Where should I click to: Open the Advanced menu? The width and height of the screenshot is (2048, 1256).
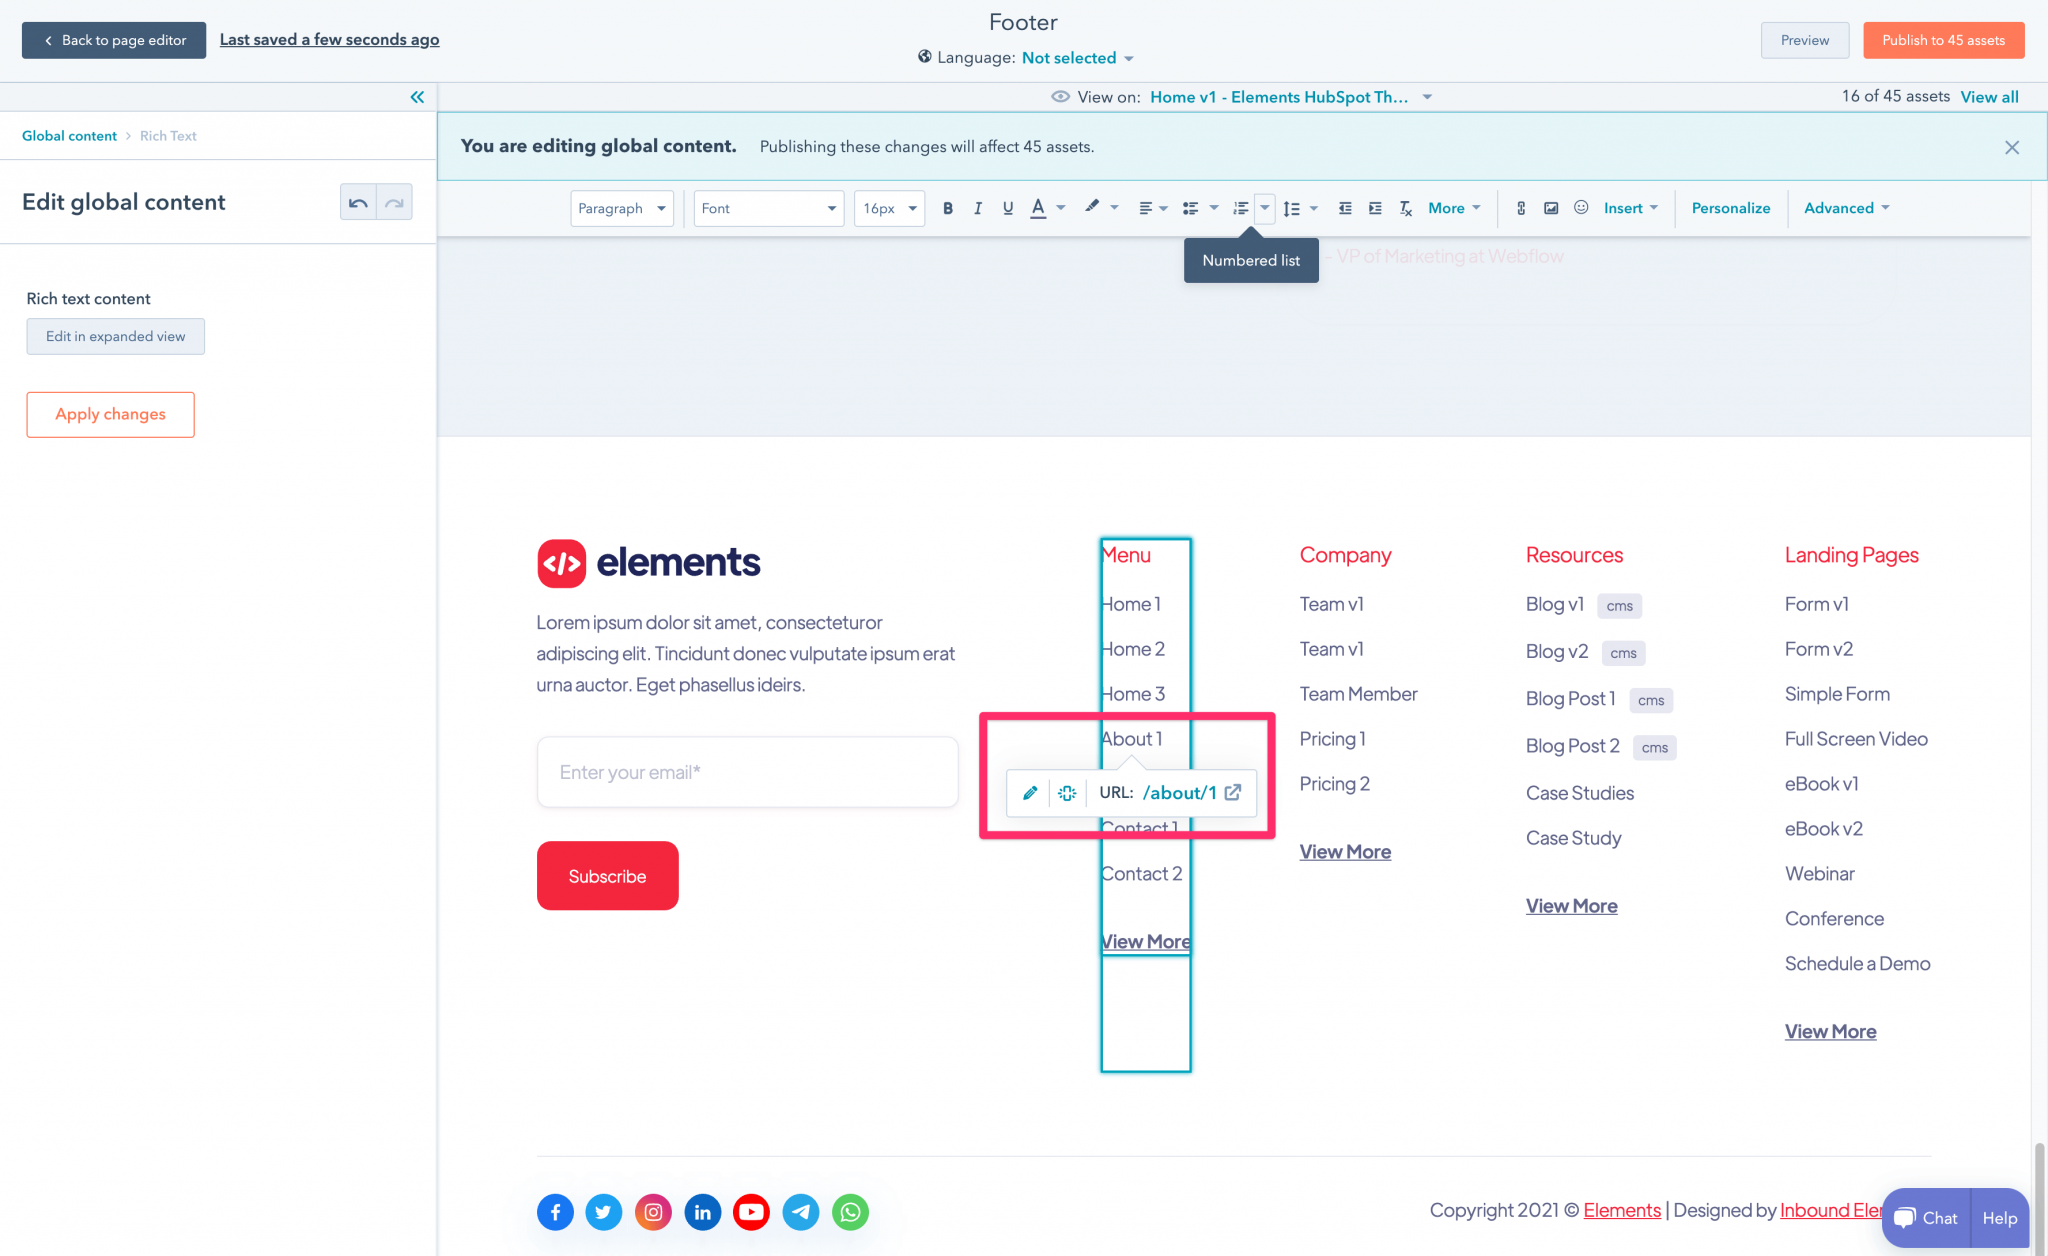(x=1846, y=208)
